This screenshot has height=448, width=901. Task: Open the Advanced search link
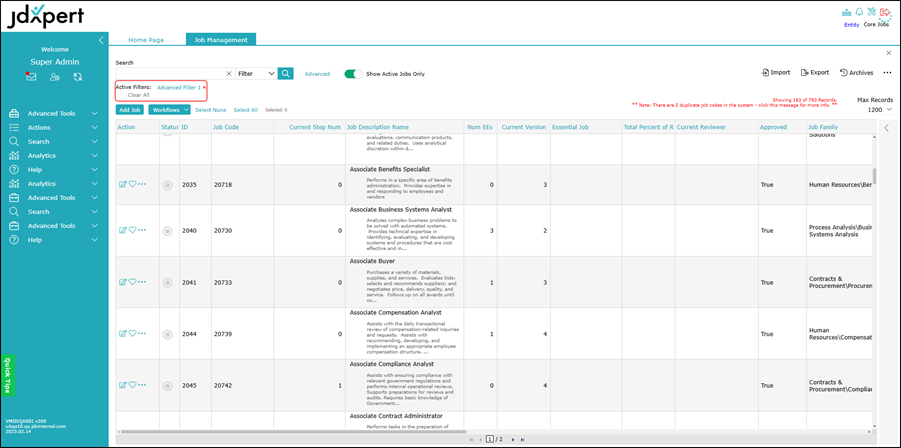[317, 74]
